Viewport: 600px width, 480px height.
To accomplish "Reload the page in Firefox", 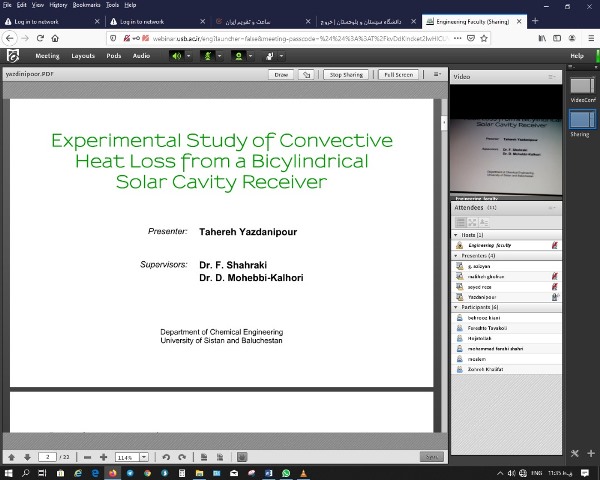I will [40, 38].
